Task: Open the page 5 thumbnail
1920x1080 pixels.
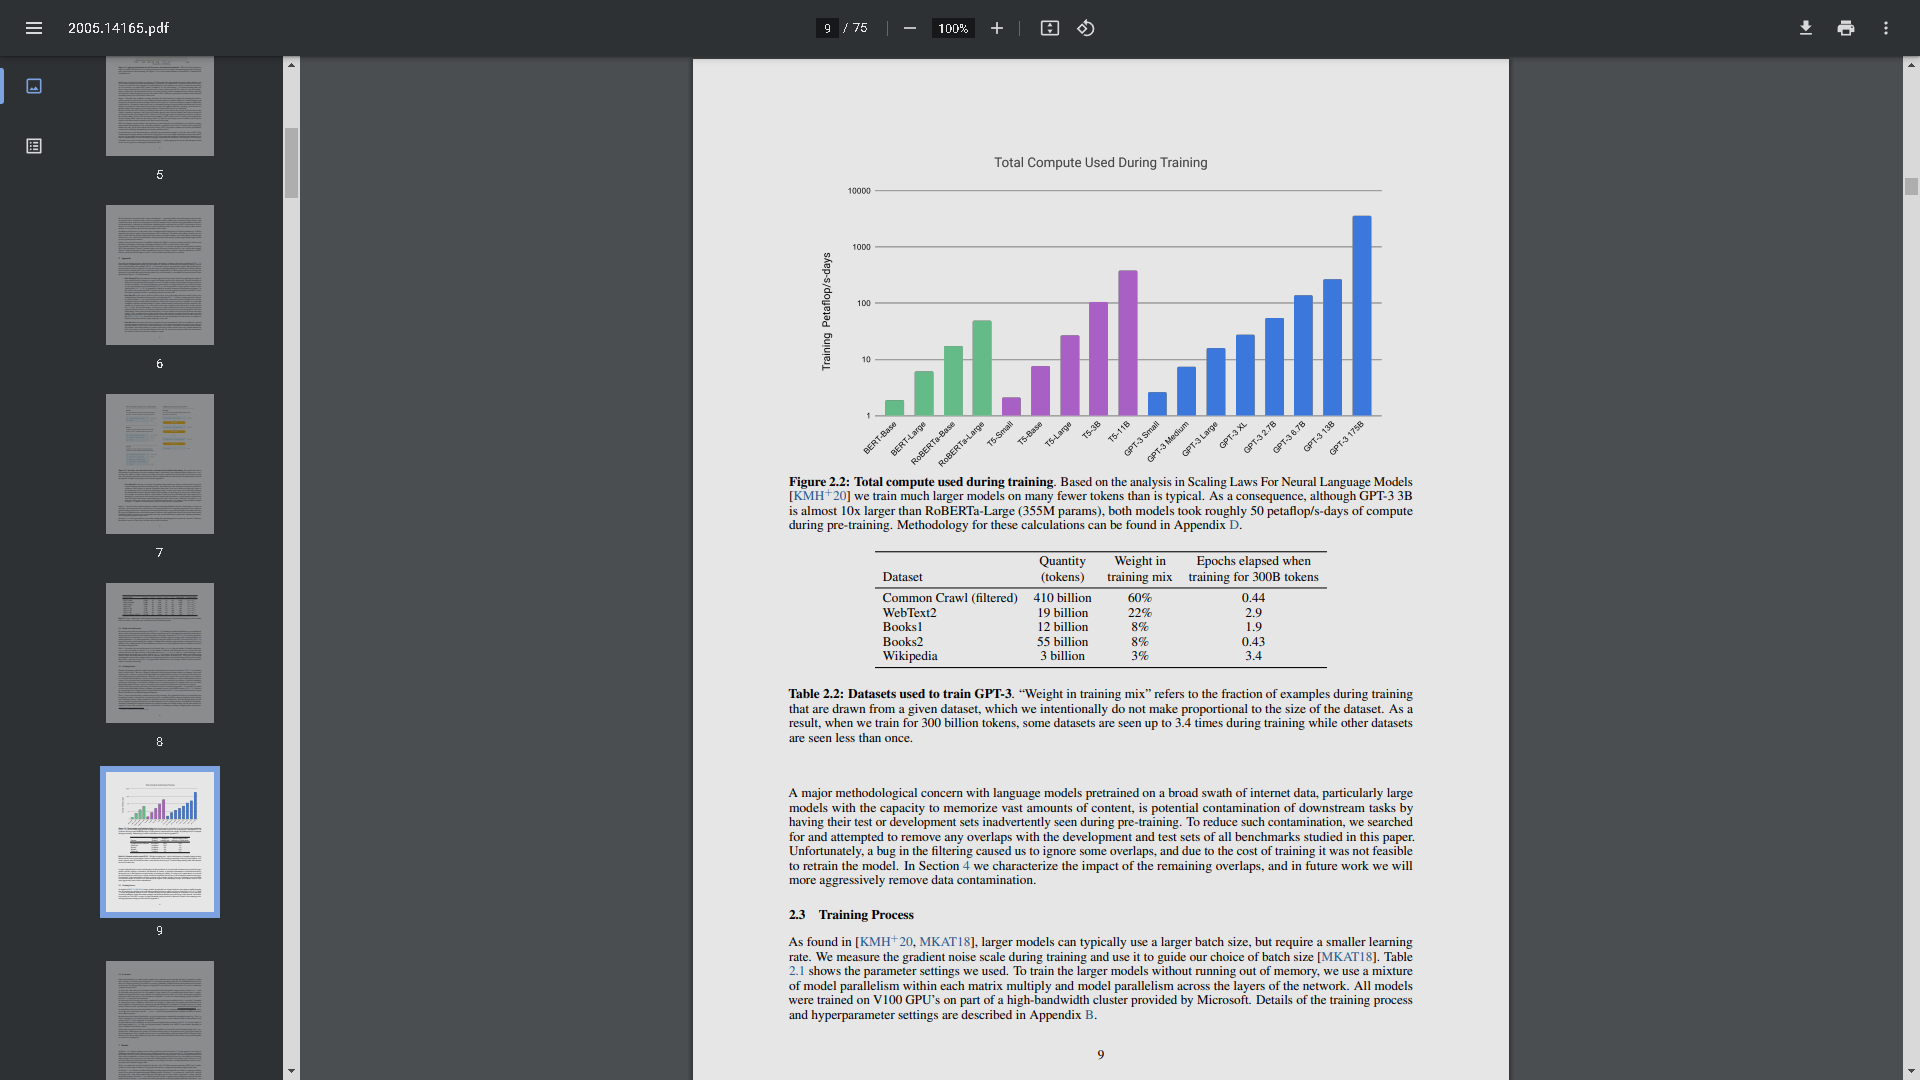Action: point(160,106)
